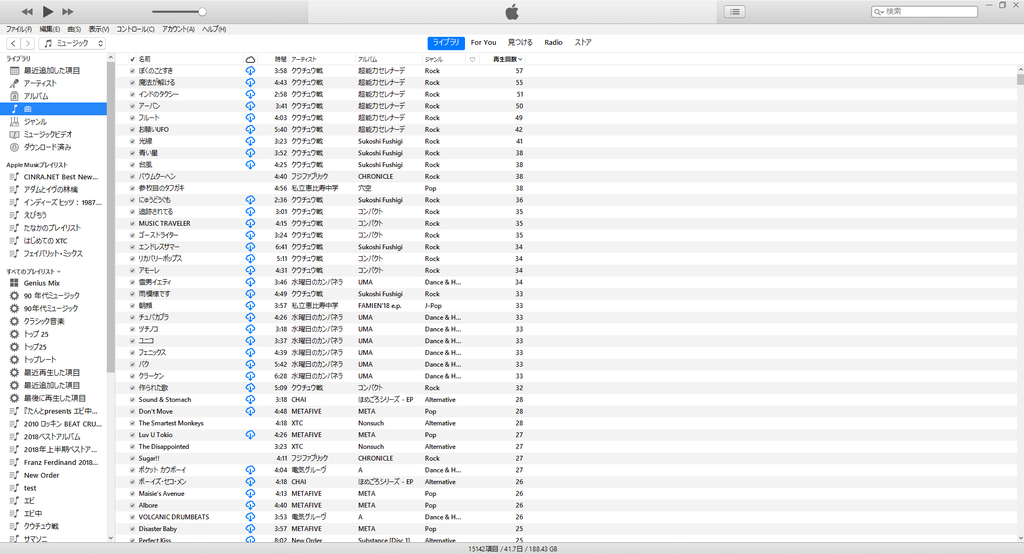Image resolution: width=1024 pixels, height=554 pixels.
Task: Click cloud download icon for Sound & Stomach
Action: pyautogui.click(x=250, y=399)
